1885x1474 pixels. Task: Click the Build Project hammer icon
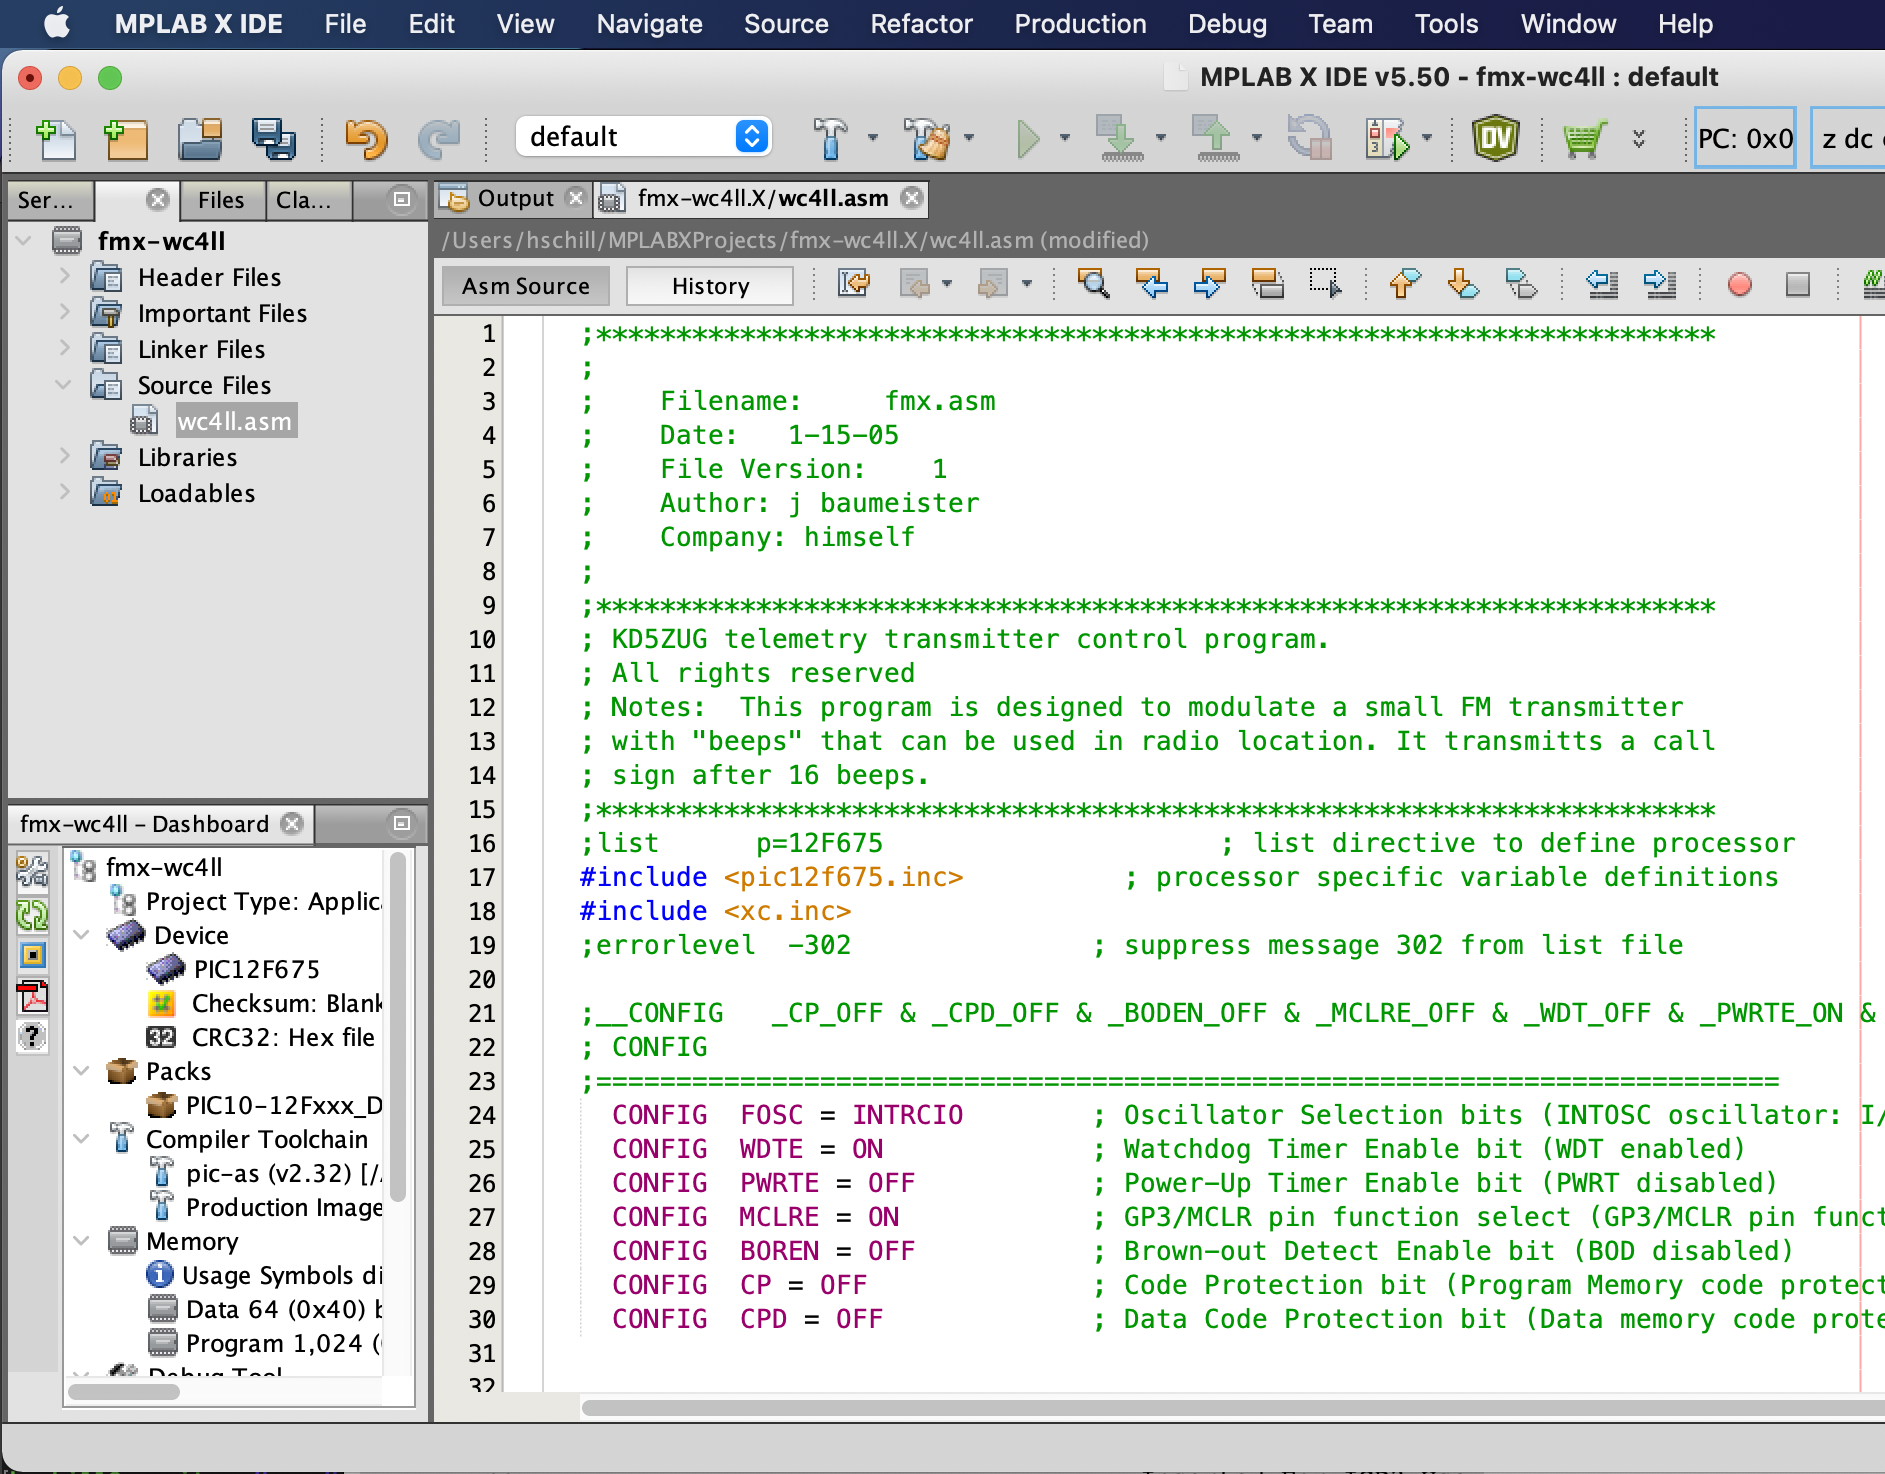coord(829,138)
